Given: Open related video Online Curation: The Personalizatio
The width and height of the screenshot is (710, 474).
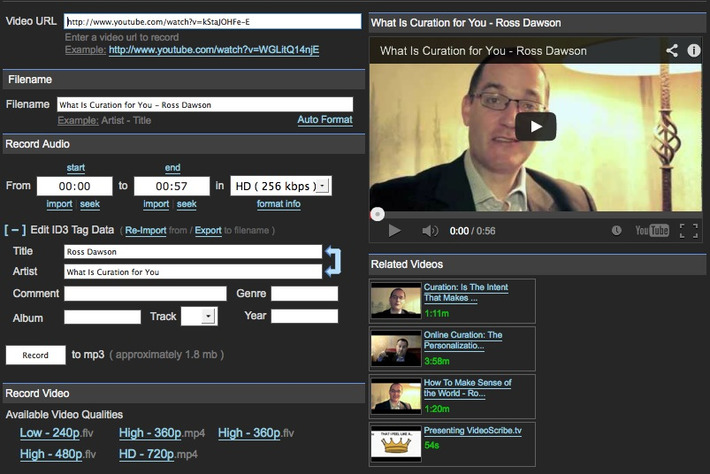Looking at the screenshot, I should (x=463, y=340).
